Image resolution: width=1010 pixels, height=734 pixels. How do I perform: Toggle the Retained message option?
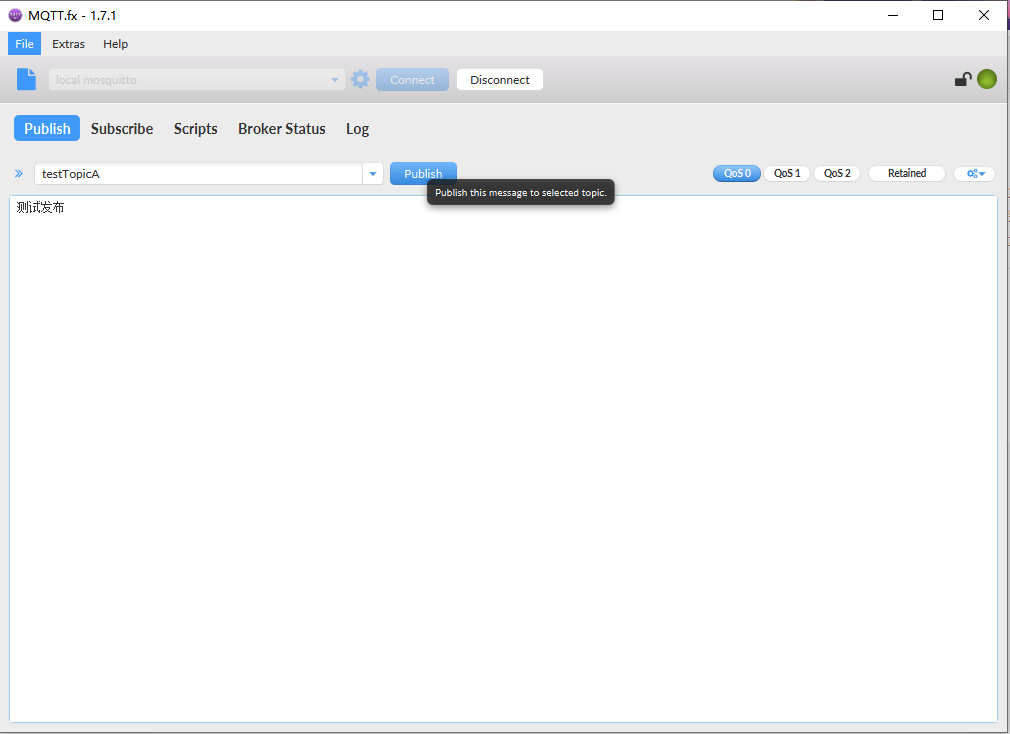907,173
